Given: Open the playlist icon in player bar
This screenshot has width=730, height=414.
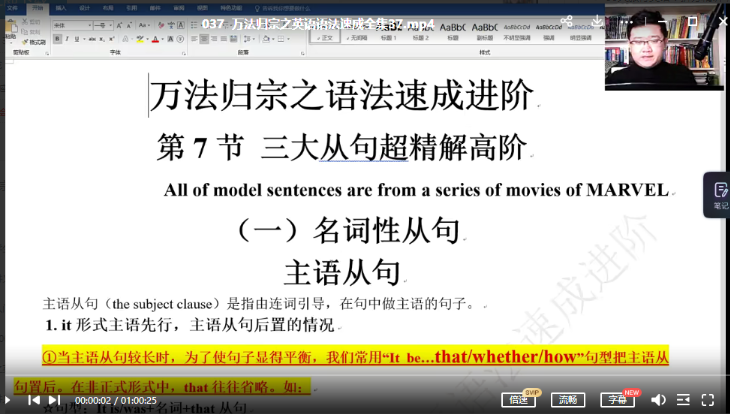Looking at the screenshot, I should [683, 400].
